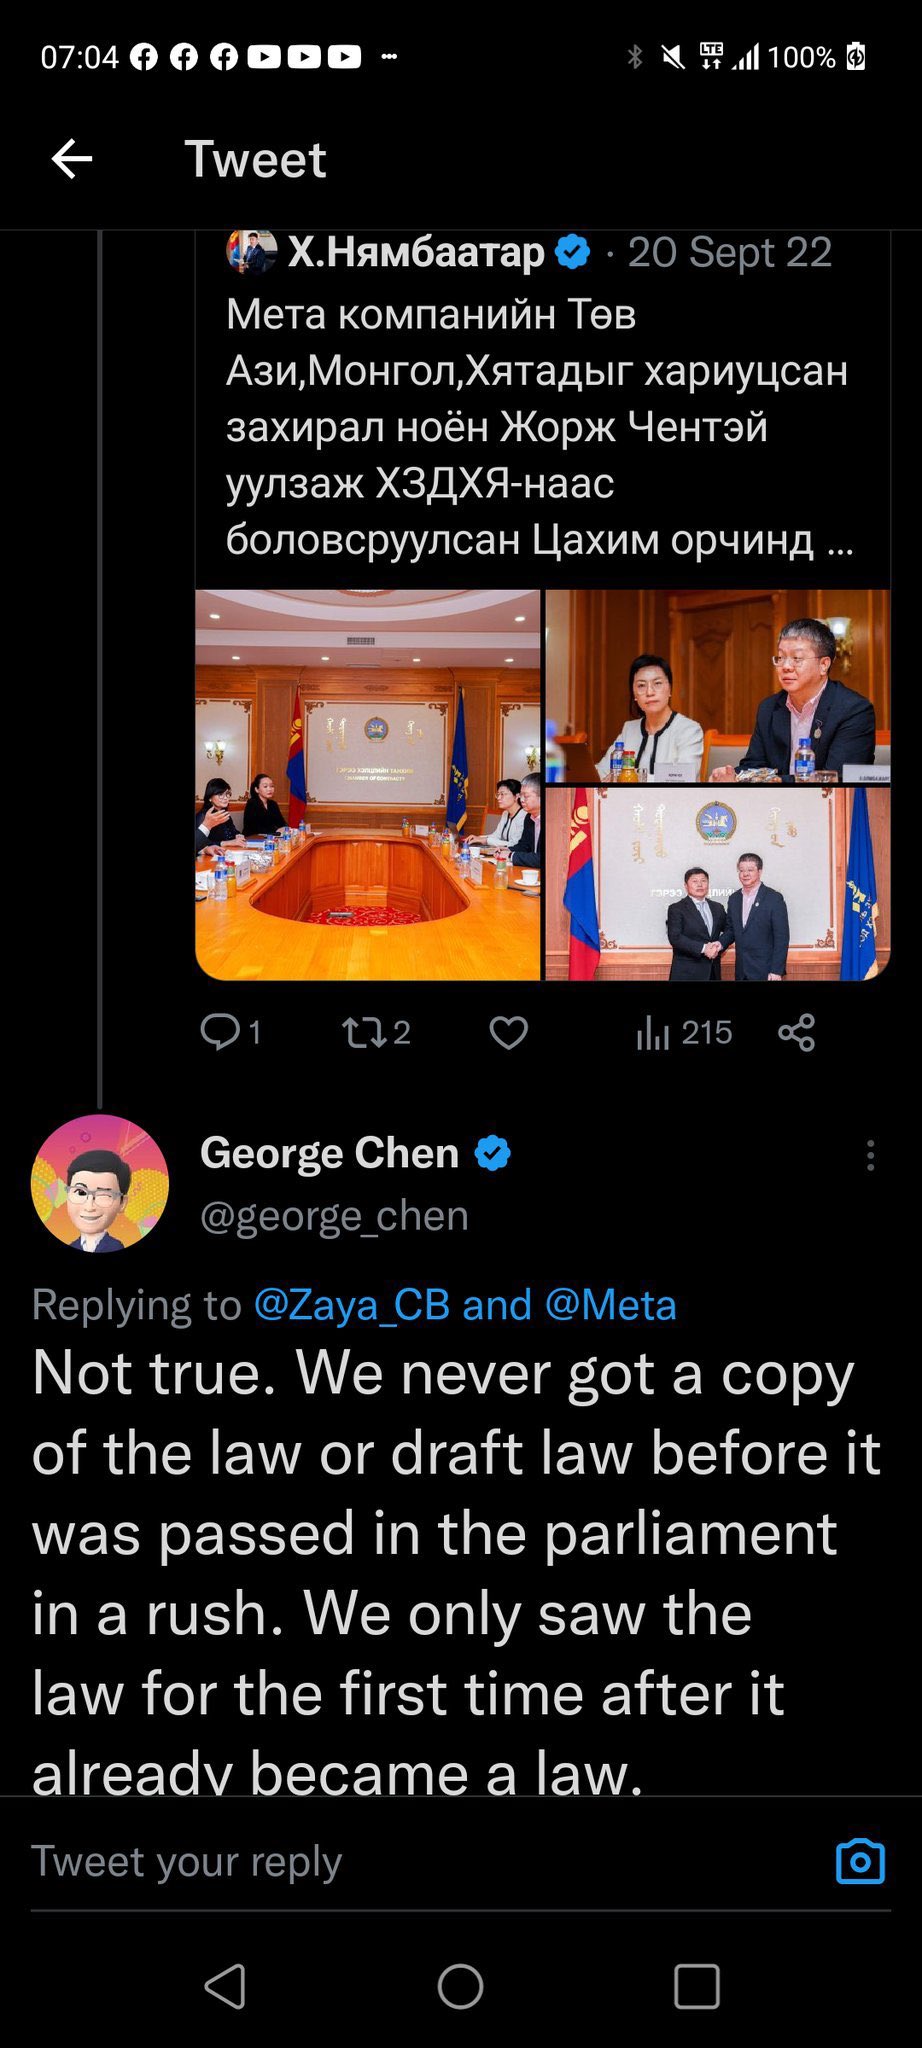Image resolution: width=922 pixels, height=2048 pixels.
Task: Open the @Zaya_CB and @Meta mention link
Action: click(465, 1305)
